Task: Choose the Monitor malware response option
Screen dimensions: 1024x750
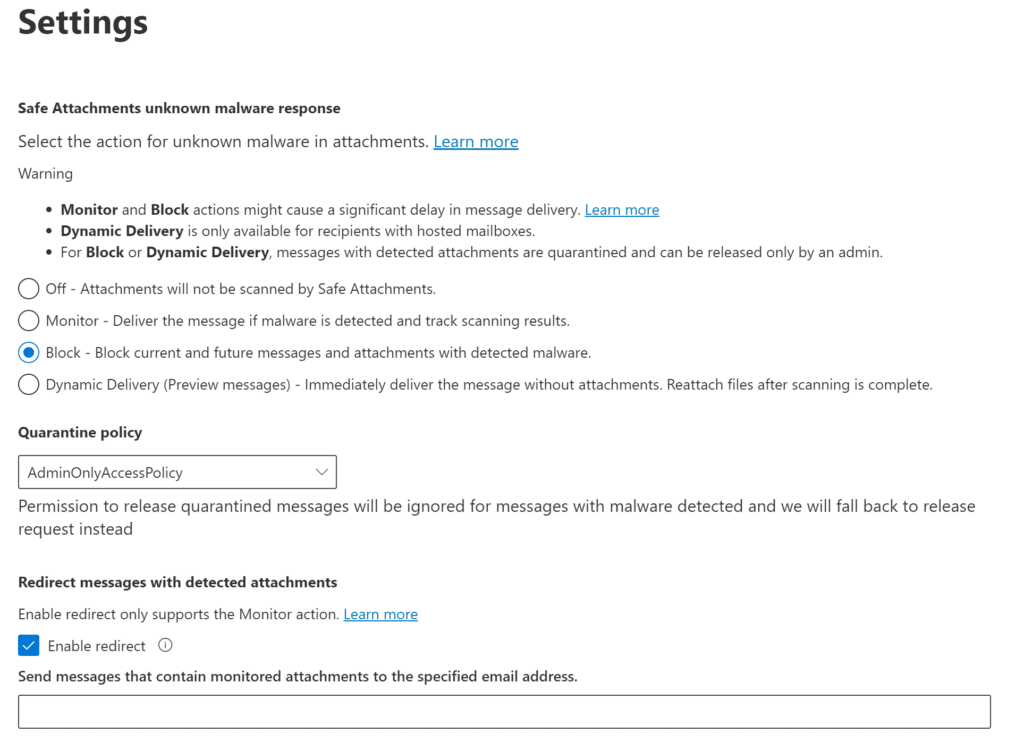Action: [x=28, y=320]
